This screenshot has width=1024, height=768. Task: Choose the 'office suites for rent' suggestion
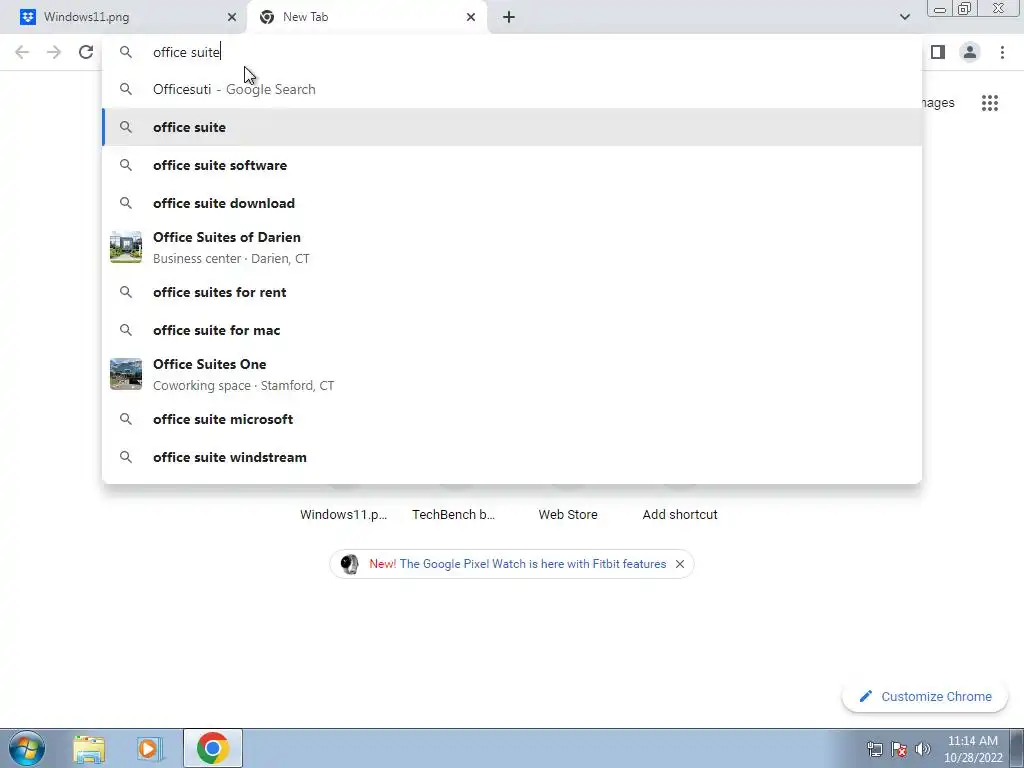click(x=512, y=292)
